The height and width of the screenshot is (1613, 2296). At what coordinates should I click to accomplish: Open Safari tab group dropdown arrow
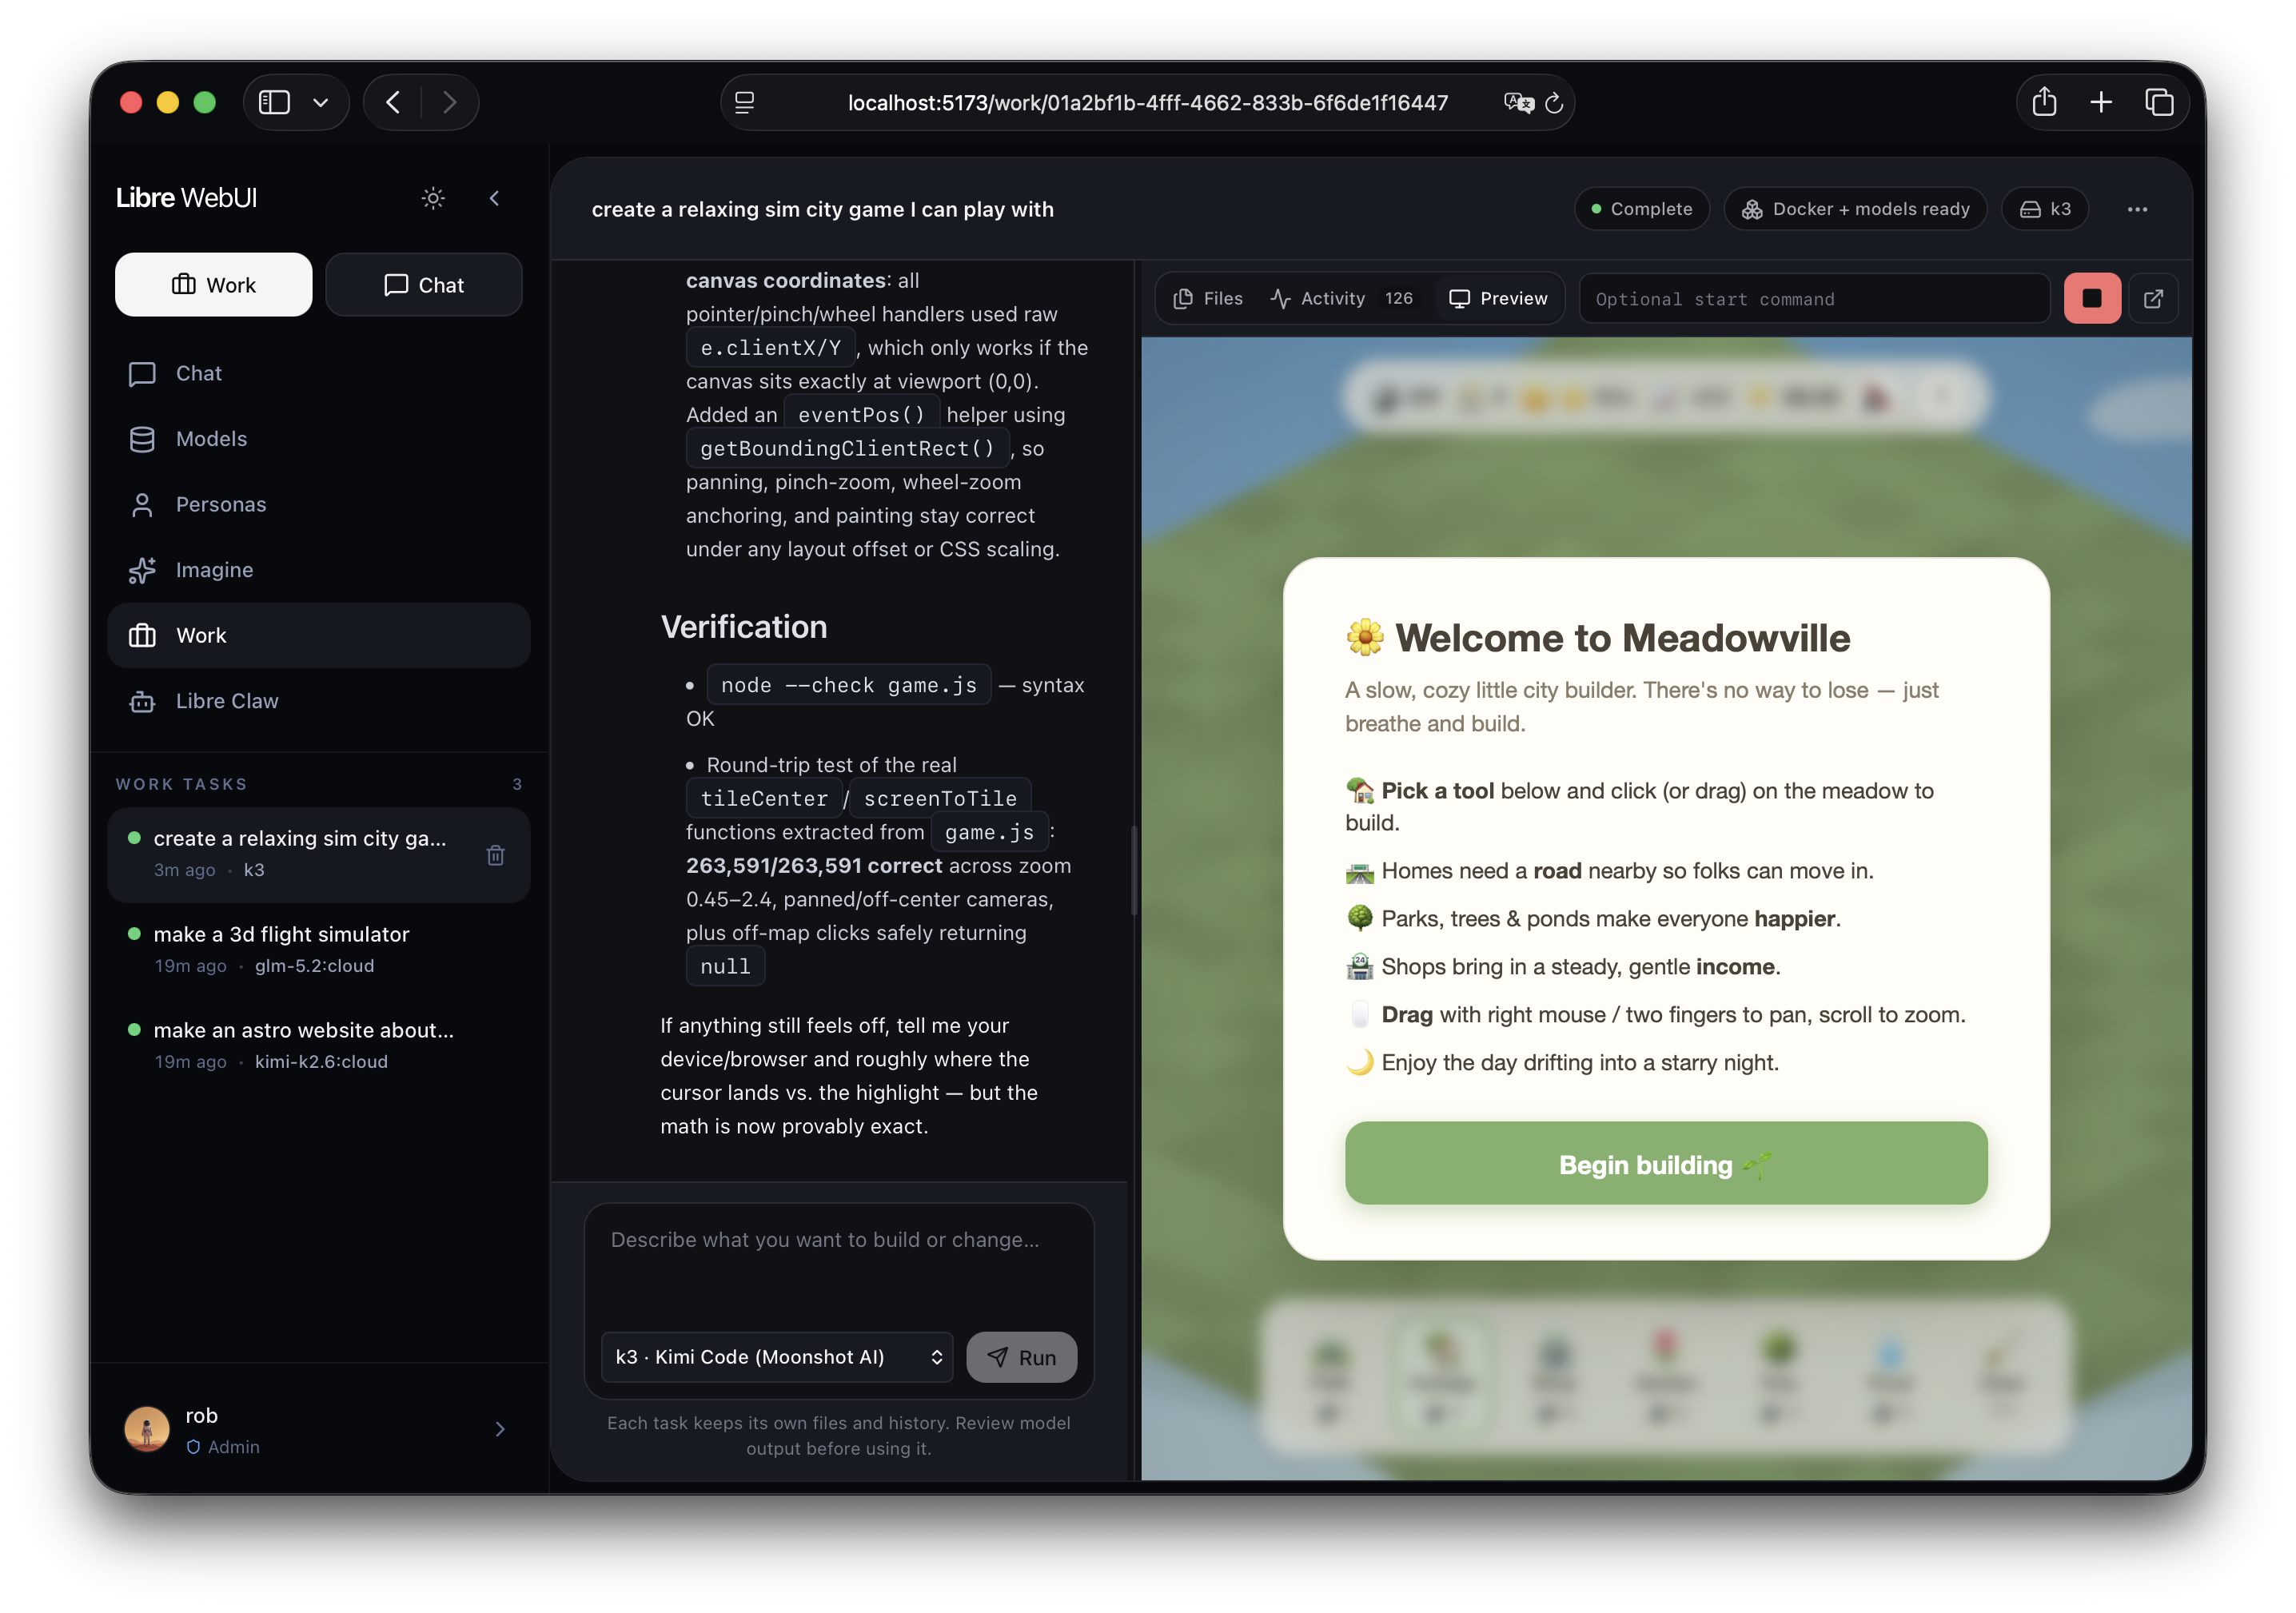point(321,102)
